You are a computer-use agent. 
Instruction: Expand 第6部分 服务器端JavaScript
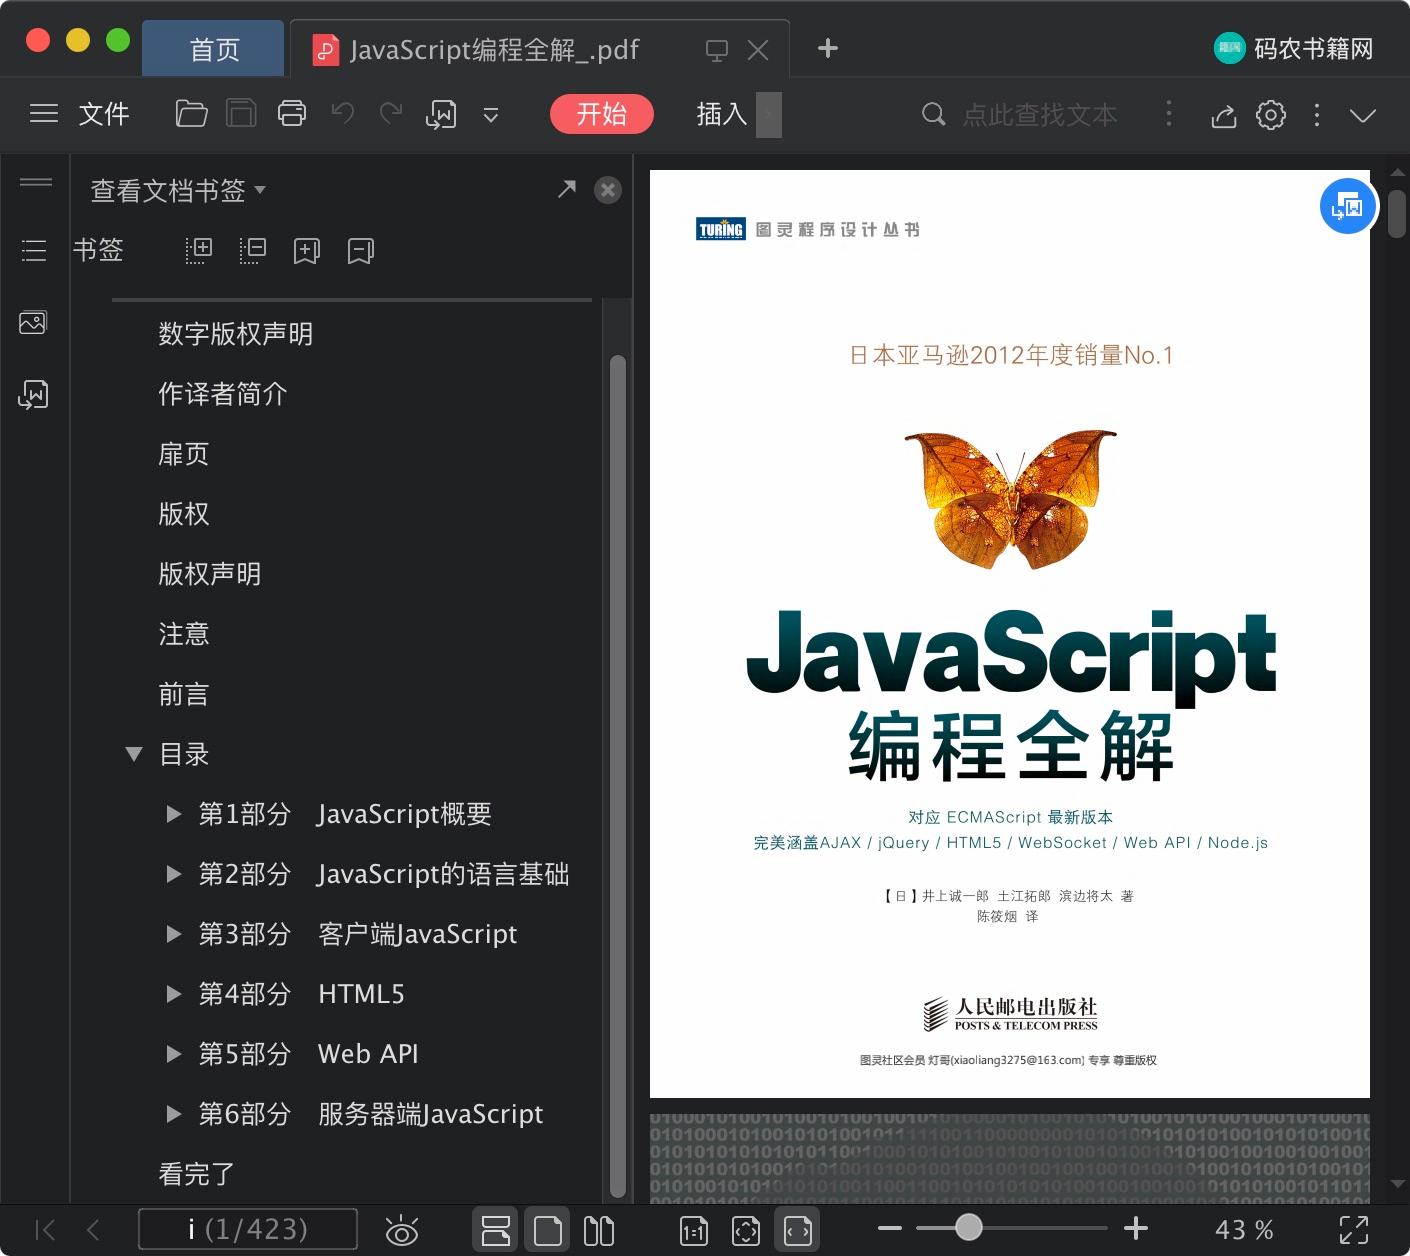(x=174, y=1114)
